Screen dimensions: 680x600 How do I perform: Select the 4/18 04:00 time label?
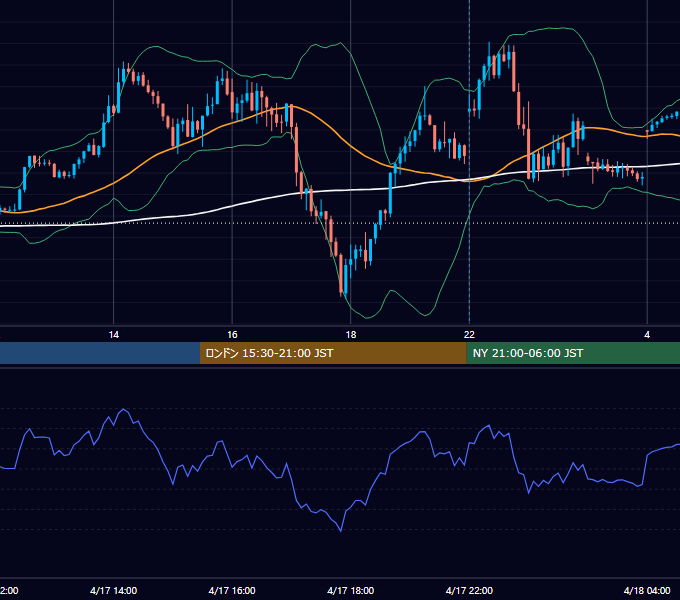647,590
